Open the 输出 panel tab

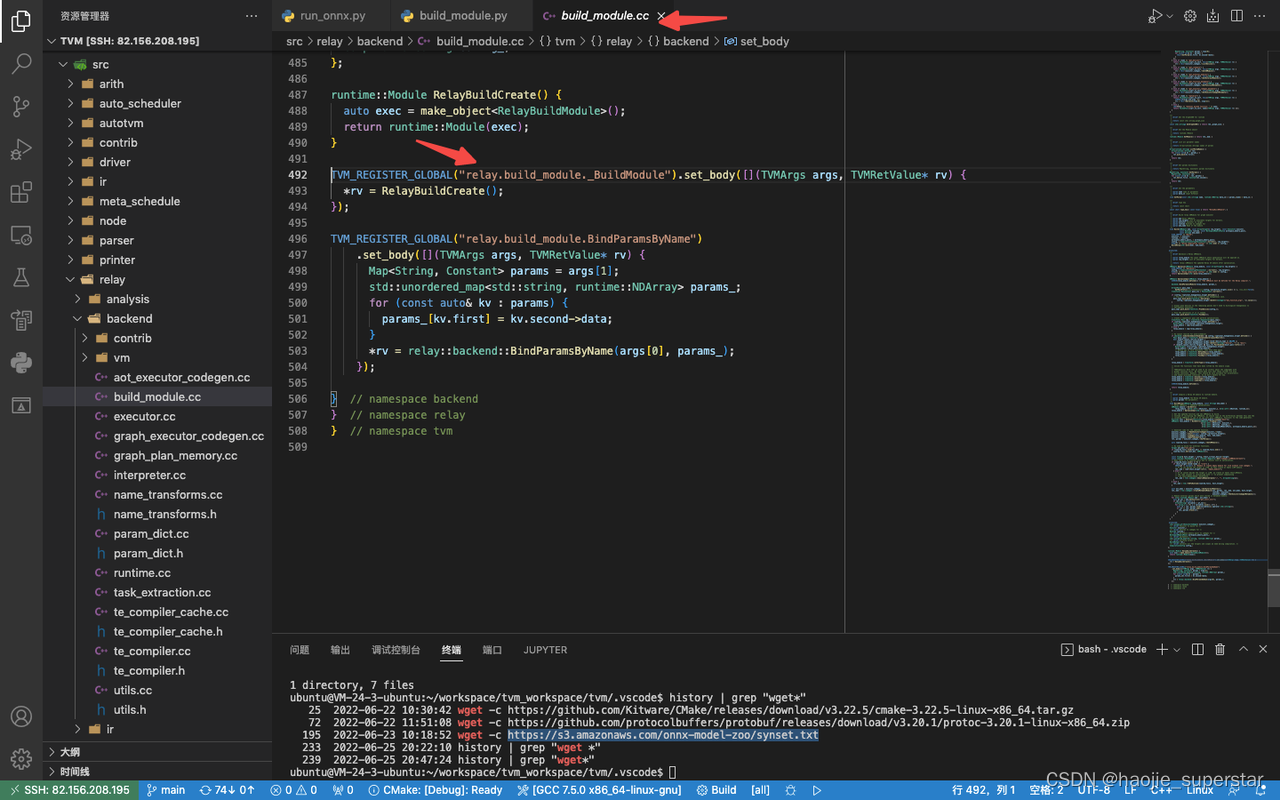tap(340, 650)
